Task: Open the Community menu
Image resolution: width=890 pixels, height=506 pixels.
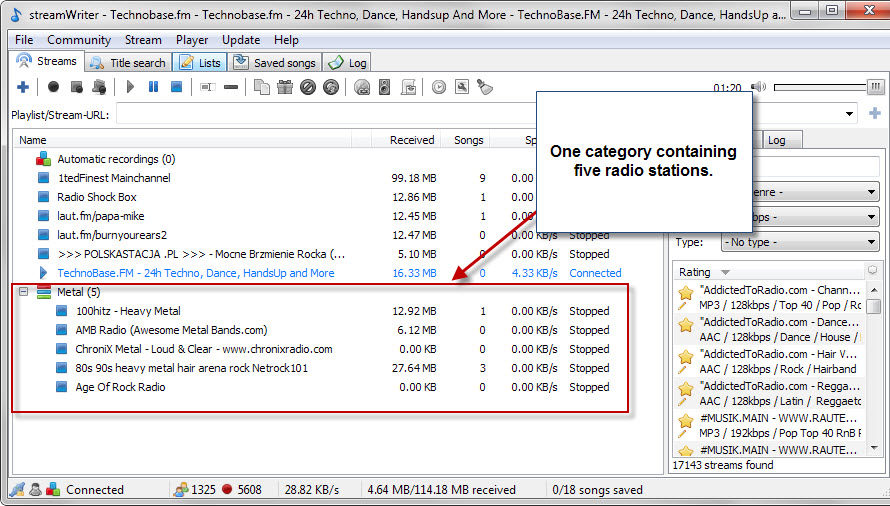Action: click(79, 40)
